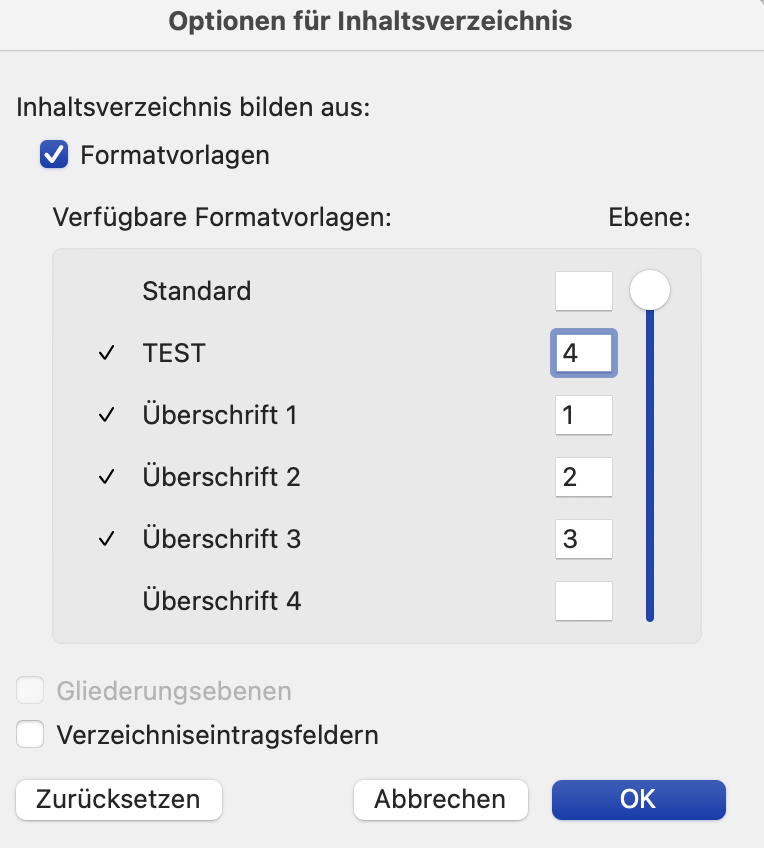Click the blue scrollbar track below the knob
764x848 pixels.
tap(650, 465)
